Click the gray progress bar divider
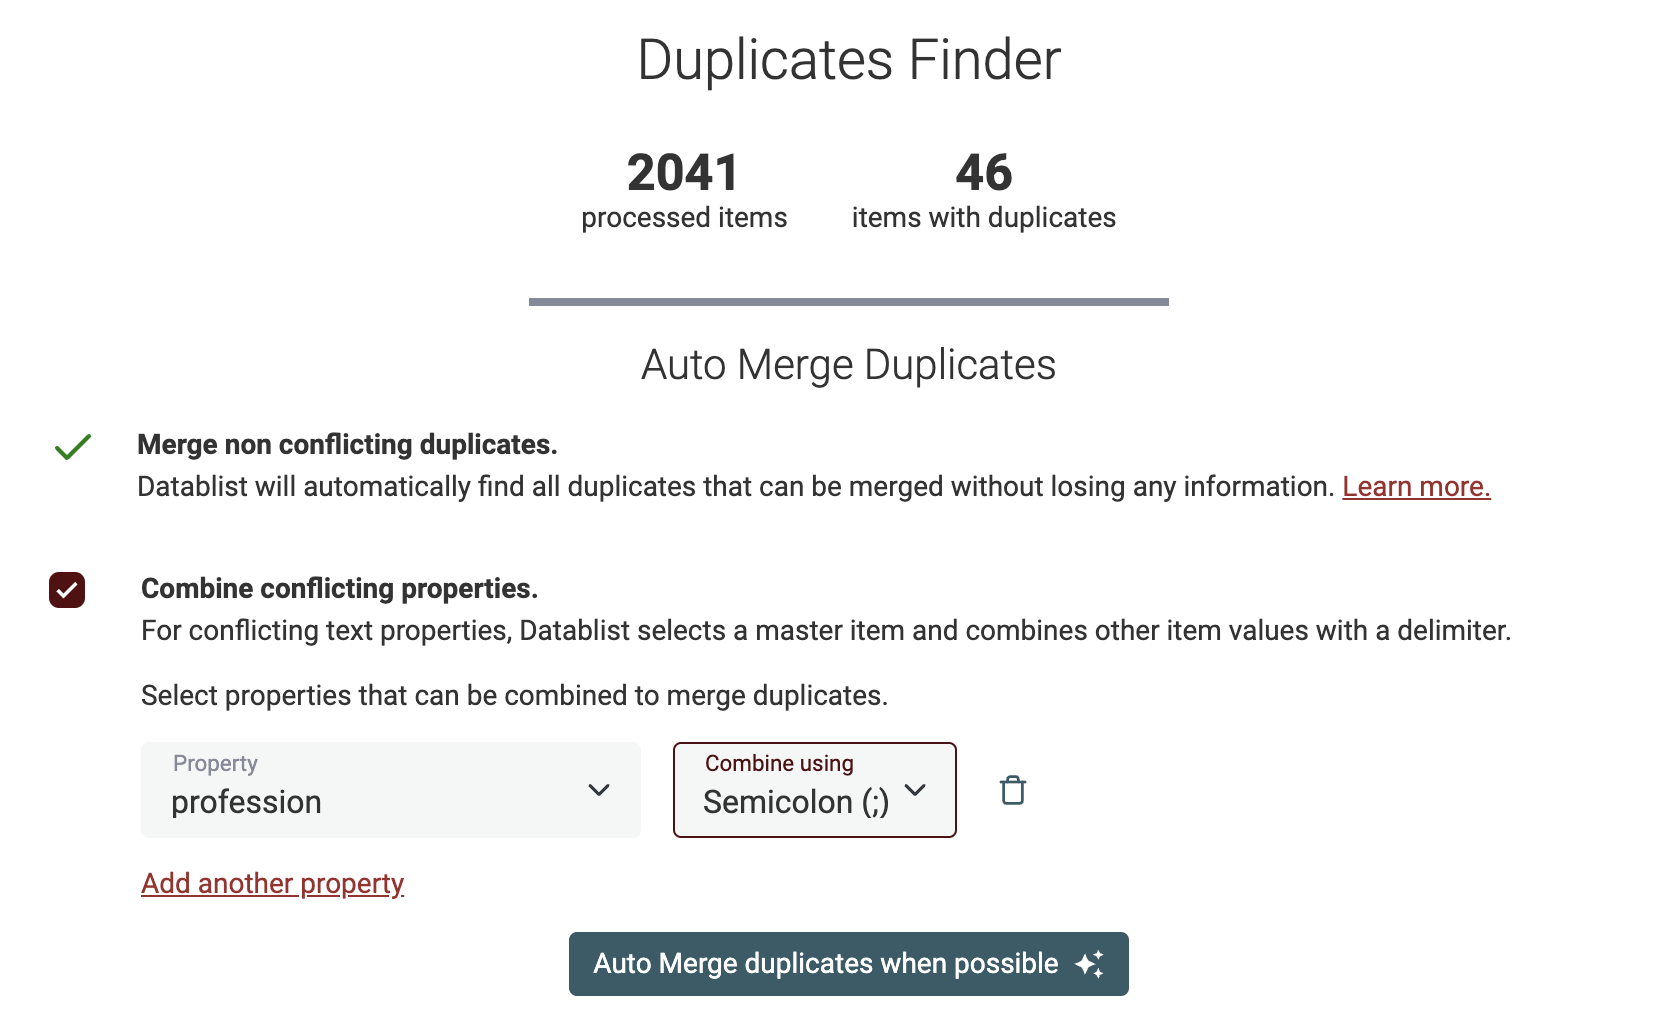The image size is (1653, 1018). pos(848,300)
